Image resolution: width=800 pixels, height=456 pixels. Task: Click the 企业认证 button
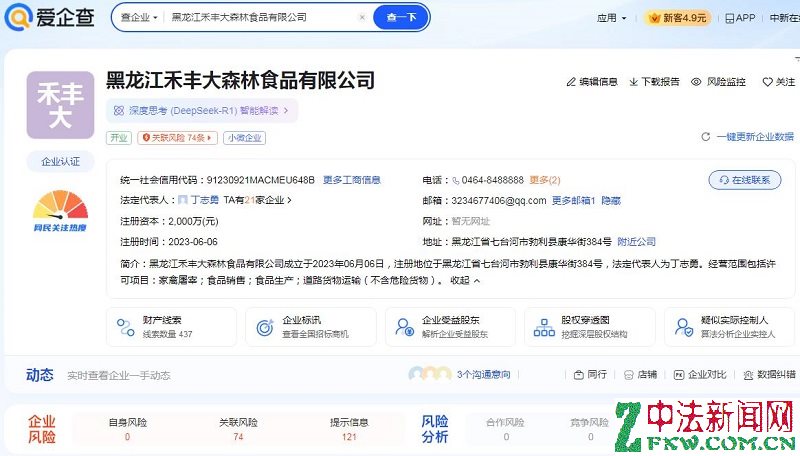pos(60,162)
